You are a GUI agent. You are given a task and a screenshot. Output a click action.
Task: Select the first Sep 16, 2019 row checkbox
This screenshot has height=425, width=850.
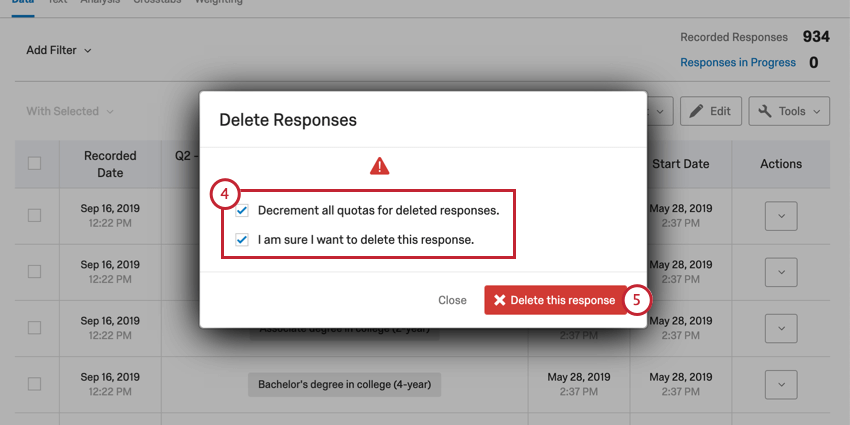[34, 215]
